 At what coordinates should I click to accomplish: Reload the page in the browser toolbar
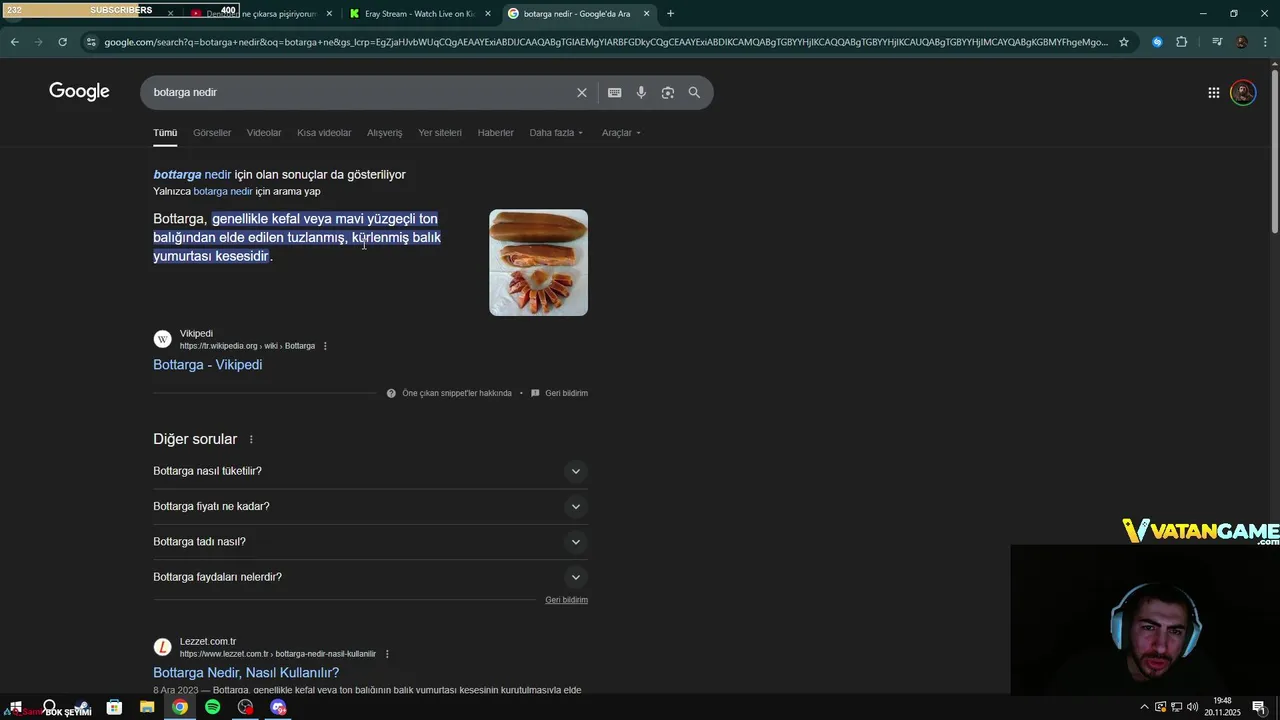pos(62,42)
